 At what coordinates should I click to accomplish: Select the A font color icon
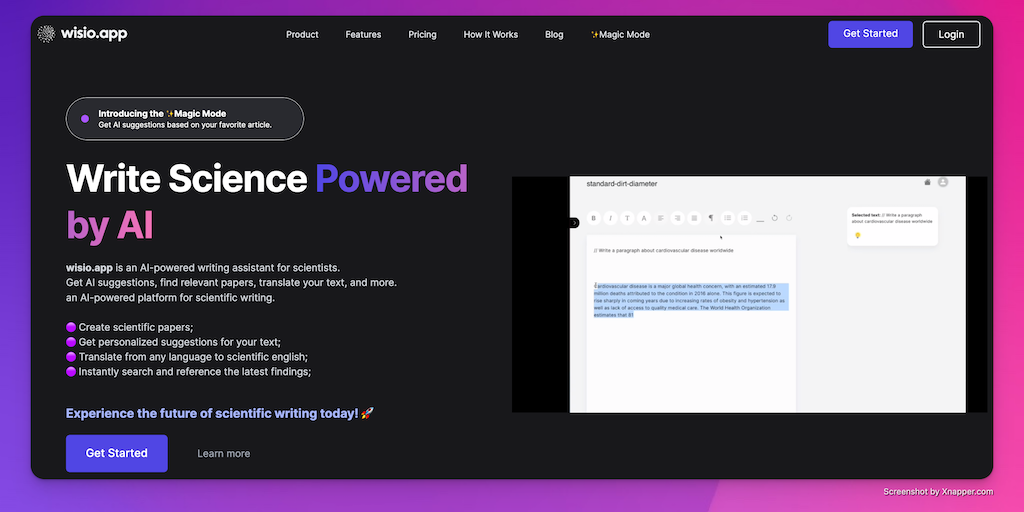pyautogui.click(x=644, y=218)
